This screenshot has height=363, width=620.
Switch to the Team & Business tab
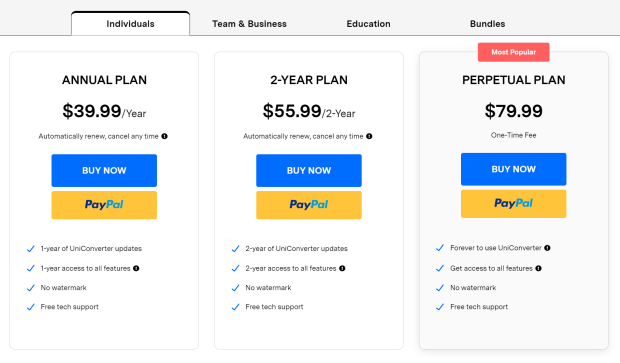pyautogui.click(x=249, y=24)
